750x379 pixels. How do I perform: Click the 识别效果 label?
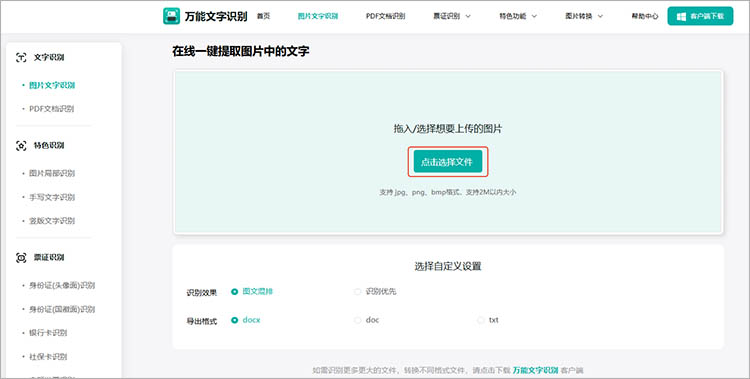(x=201, y=293)
